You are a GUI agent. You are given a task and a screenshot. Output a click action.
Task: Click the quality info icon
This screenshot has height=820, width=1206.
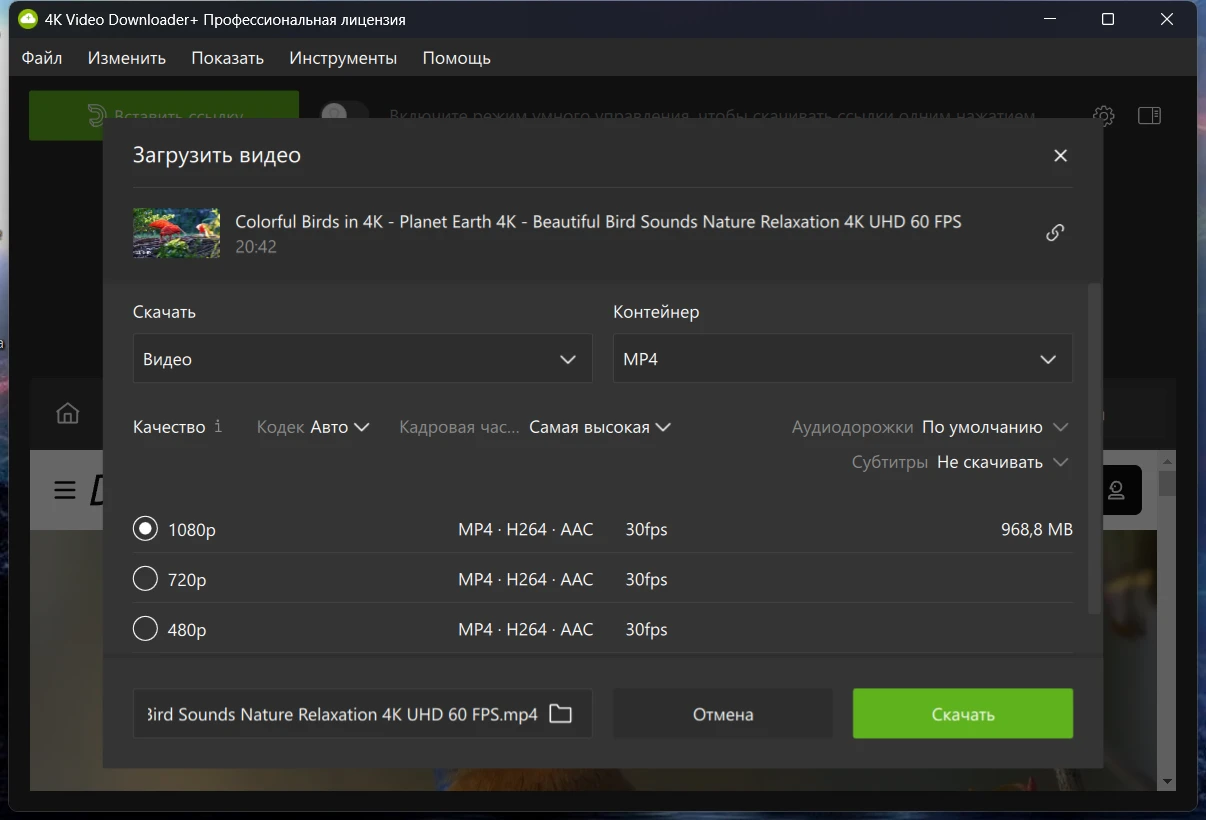tap(218, 427)
